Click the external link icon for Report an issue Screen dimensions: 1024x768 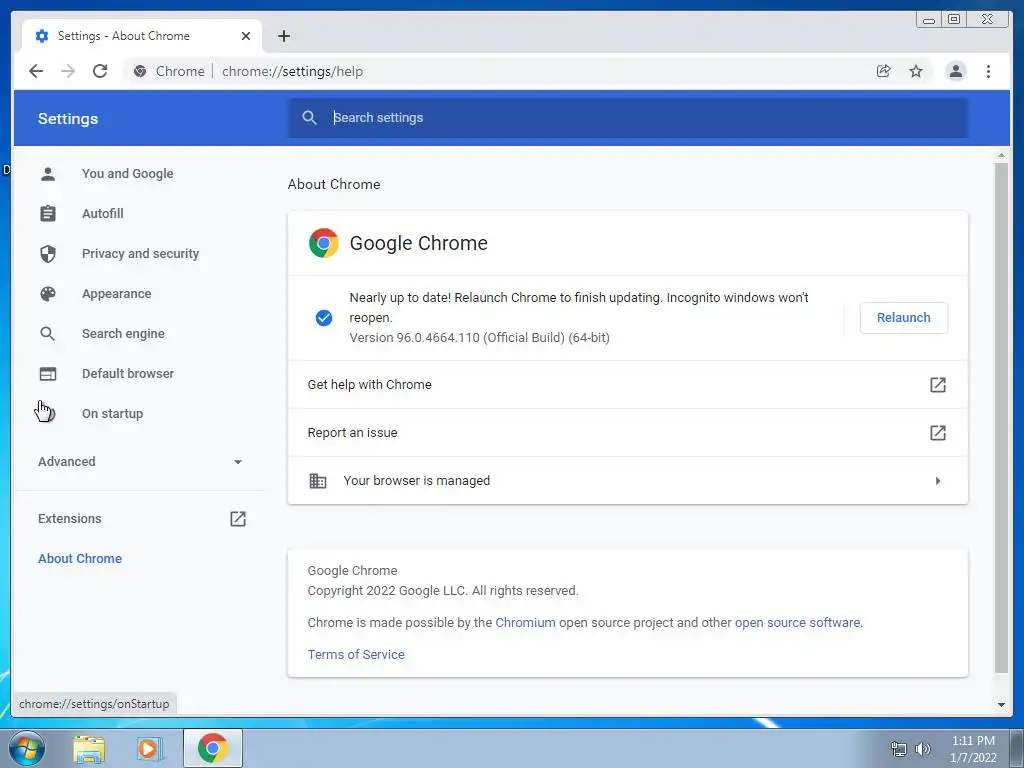coord(938,432)
